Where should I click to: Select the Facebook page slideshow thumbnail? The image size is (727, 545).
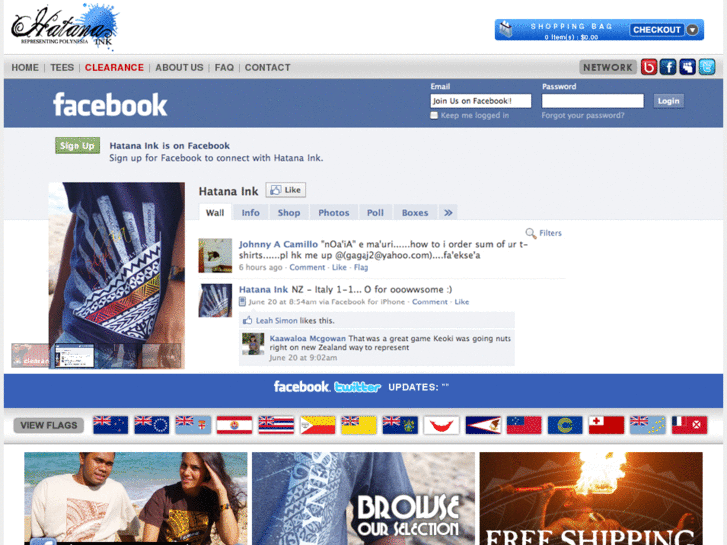click(74, 356)
